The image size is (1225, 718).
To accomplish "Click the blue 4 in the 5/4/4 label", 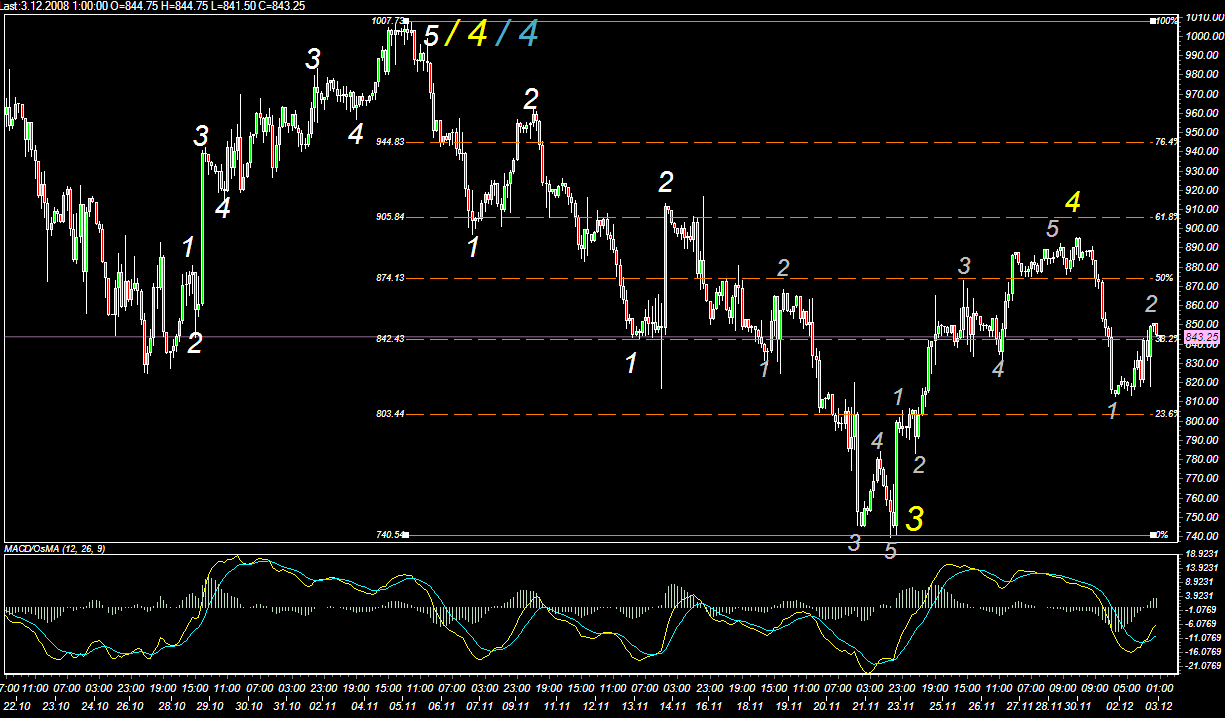I will pyautogui.click(x=528, y=35).
